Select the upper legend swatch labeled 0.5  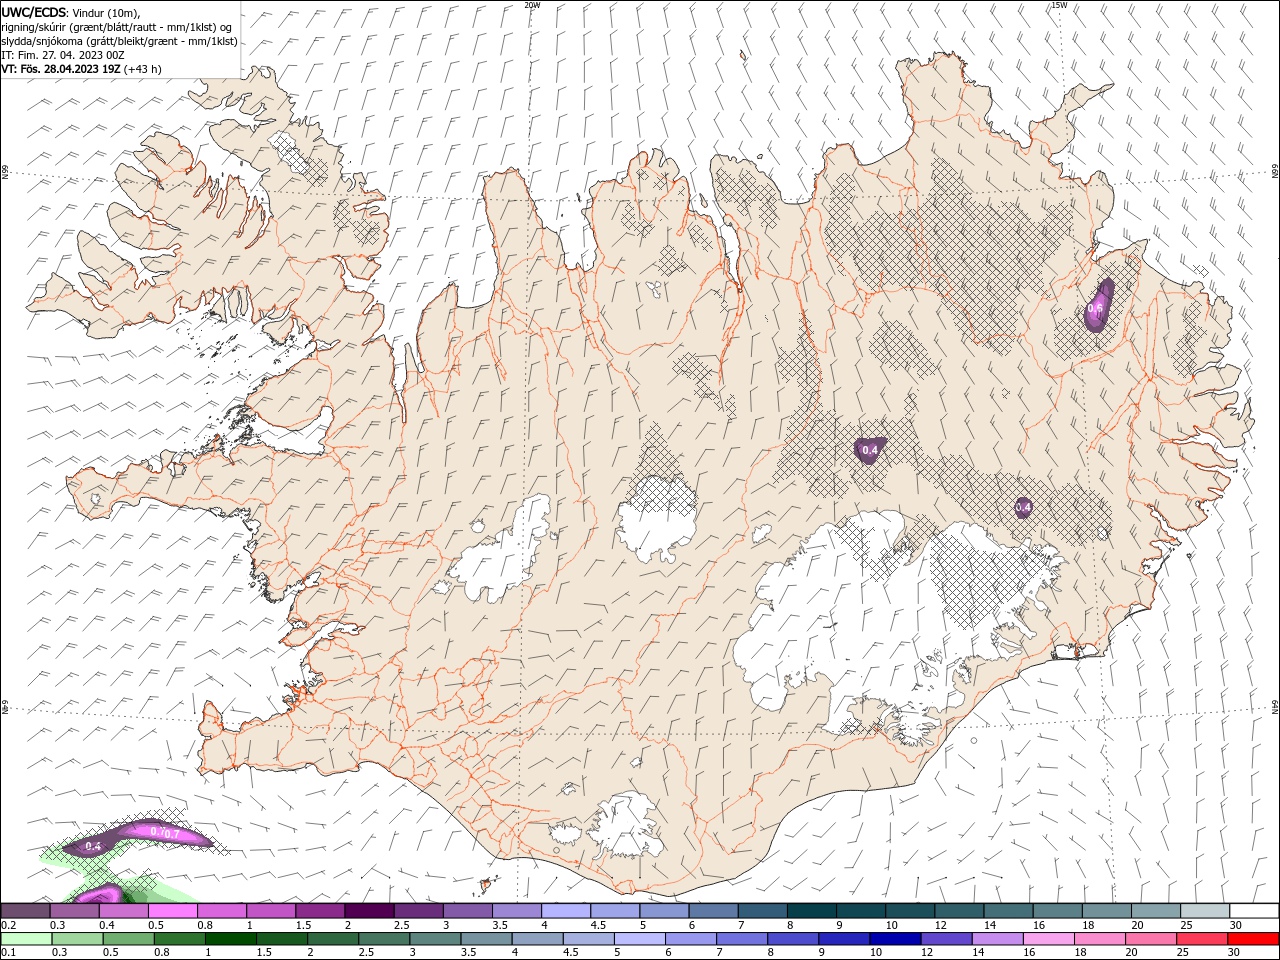pyautogui.click(x=173, y=911)
